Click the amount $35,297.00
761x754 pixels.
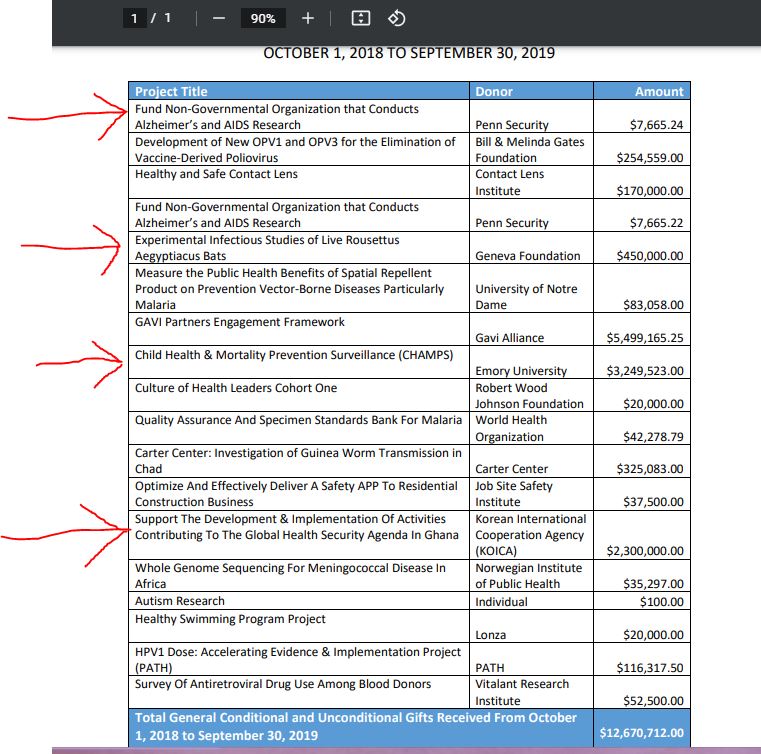tap(653, 584)
